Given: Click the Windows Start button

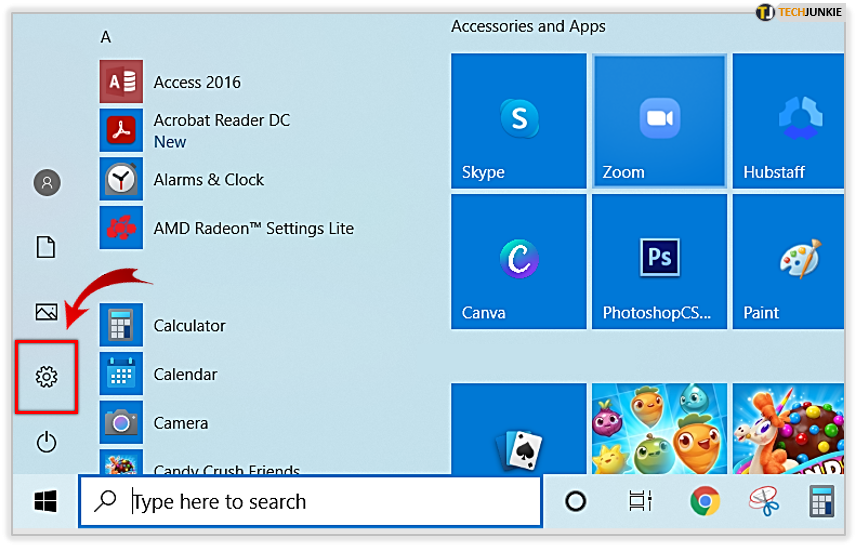Looking at the screenshot, I should (x=45, y=501).
